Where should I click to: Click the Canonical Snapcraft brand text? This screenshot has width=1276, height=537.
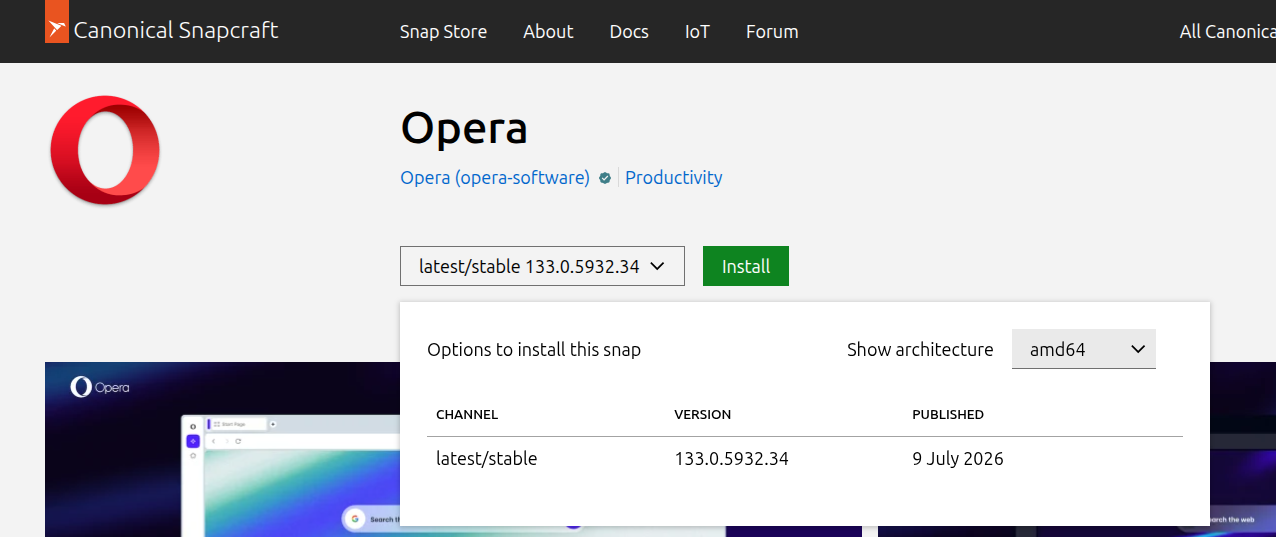[176, 30]
